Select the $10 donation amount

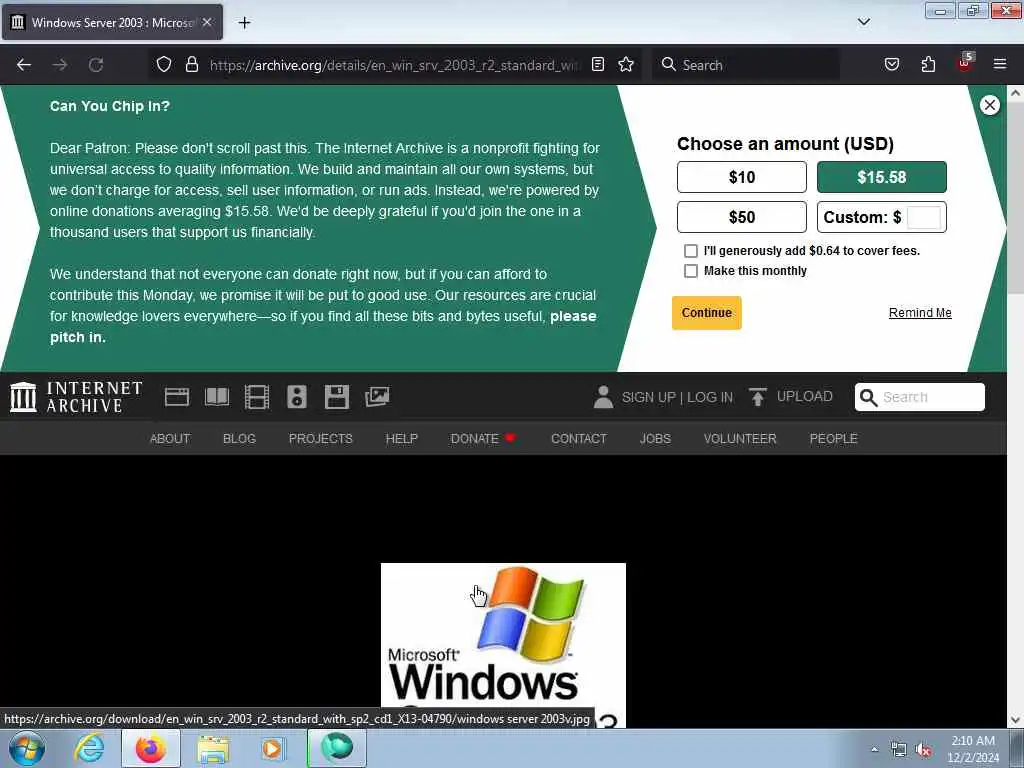pos(742,177)
